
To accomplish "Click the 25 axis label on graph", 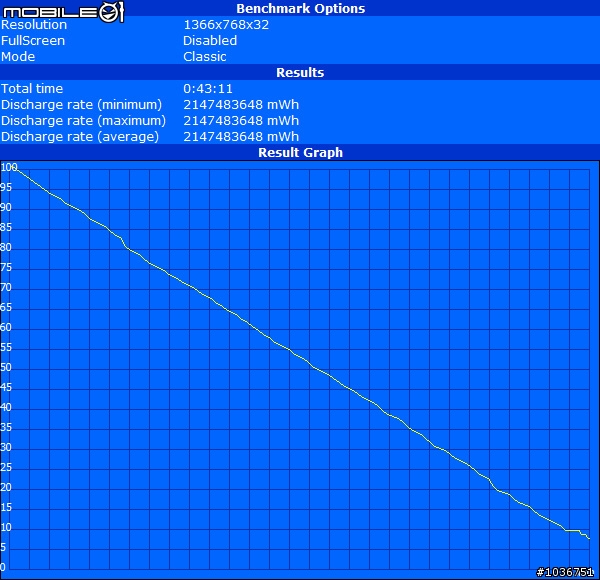I will coord(6,468).
